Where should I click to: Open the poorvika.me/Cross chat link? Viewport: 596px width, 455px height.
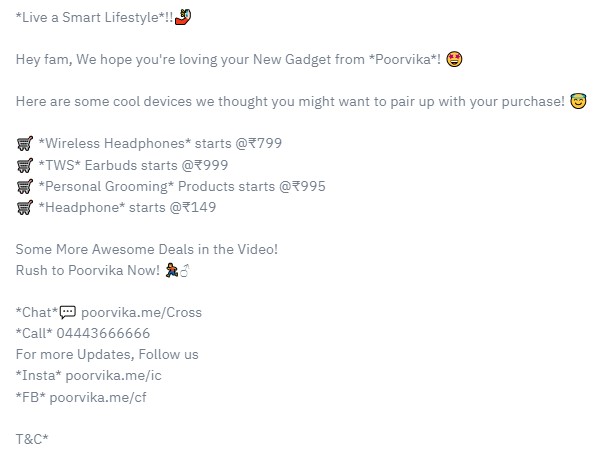[141, 312]
